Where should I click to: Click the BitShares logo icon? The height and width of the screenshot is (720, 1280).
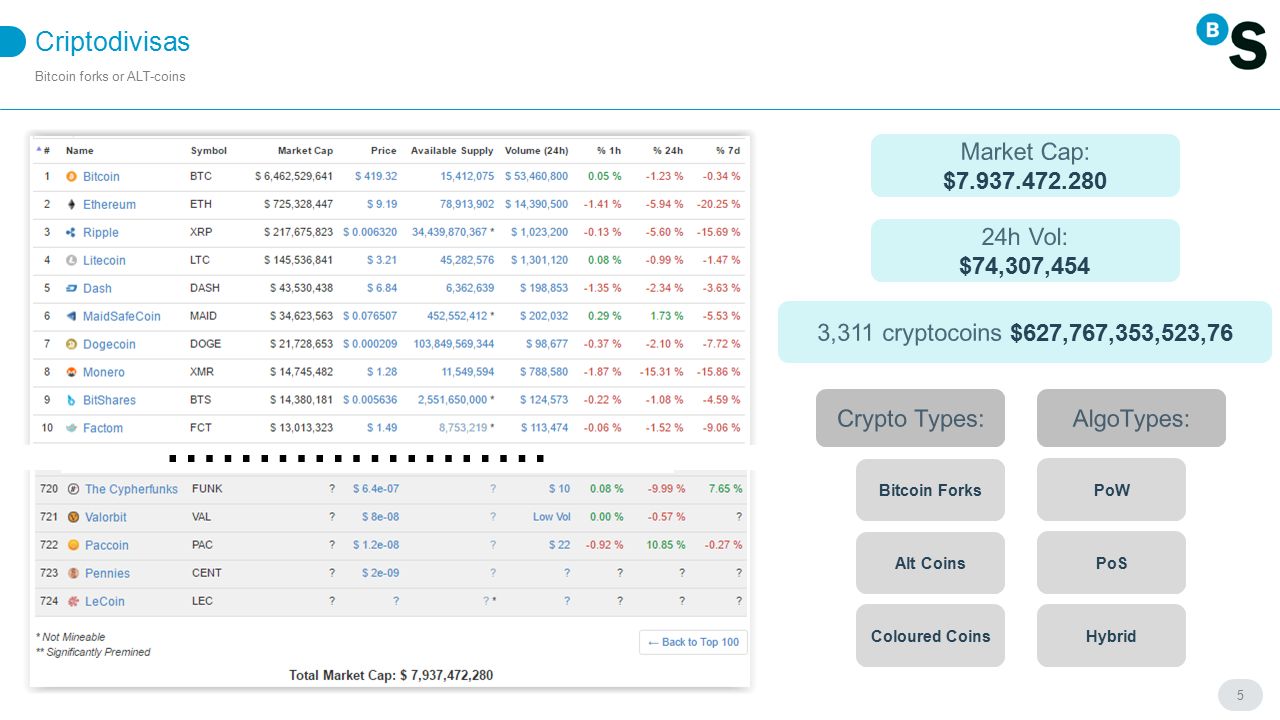coord(71,400)
